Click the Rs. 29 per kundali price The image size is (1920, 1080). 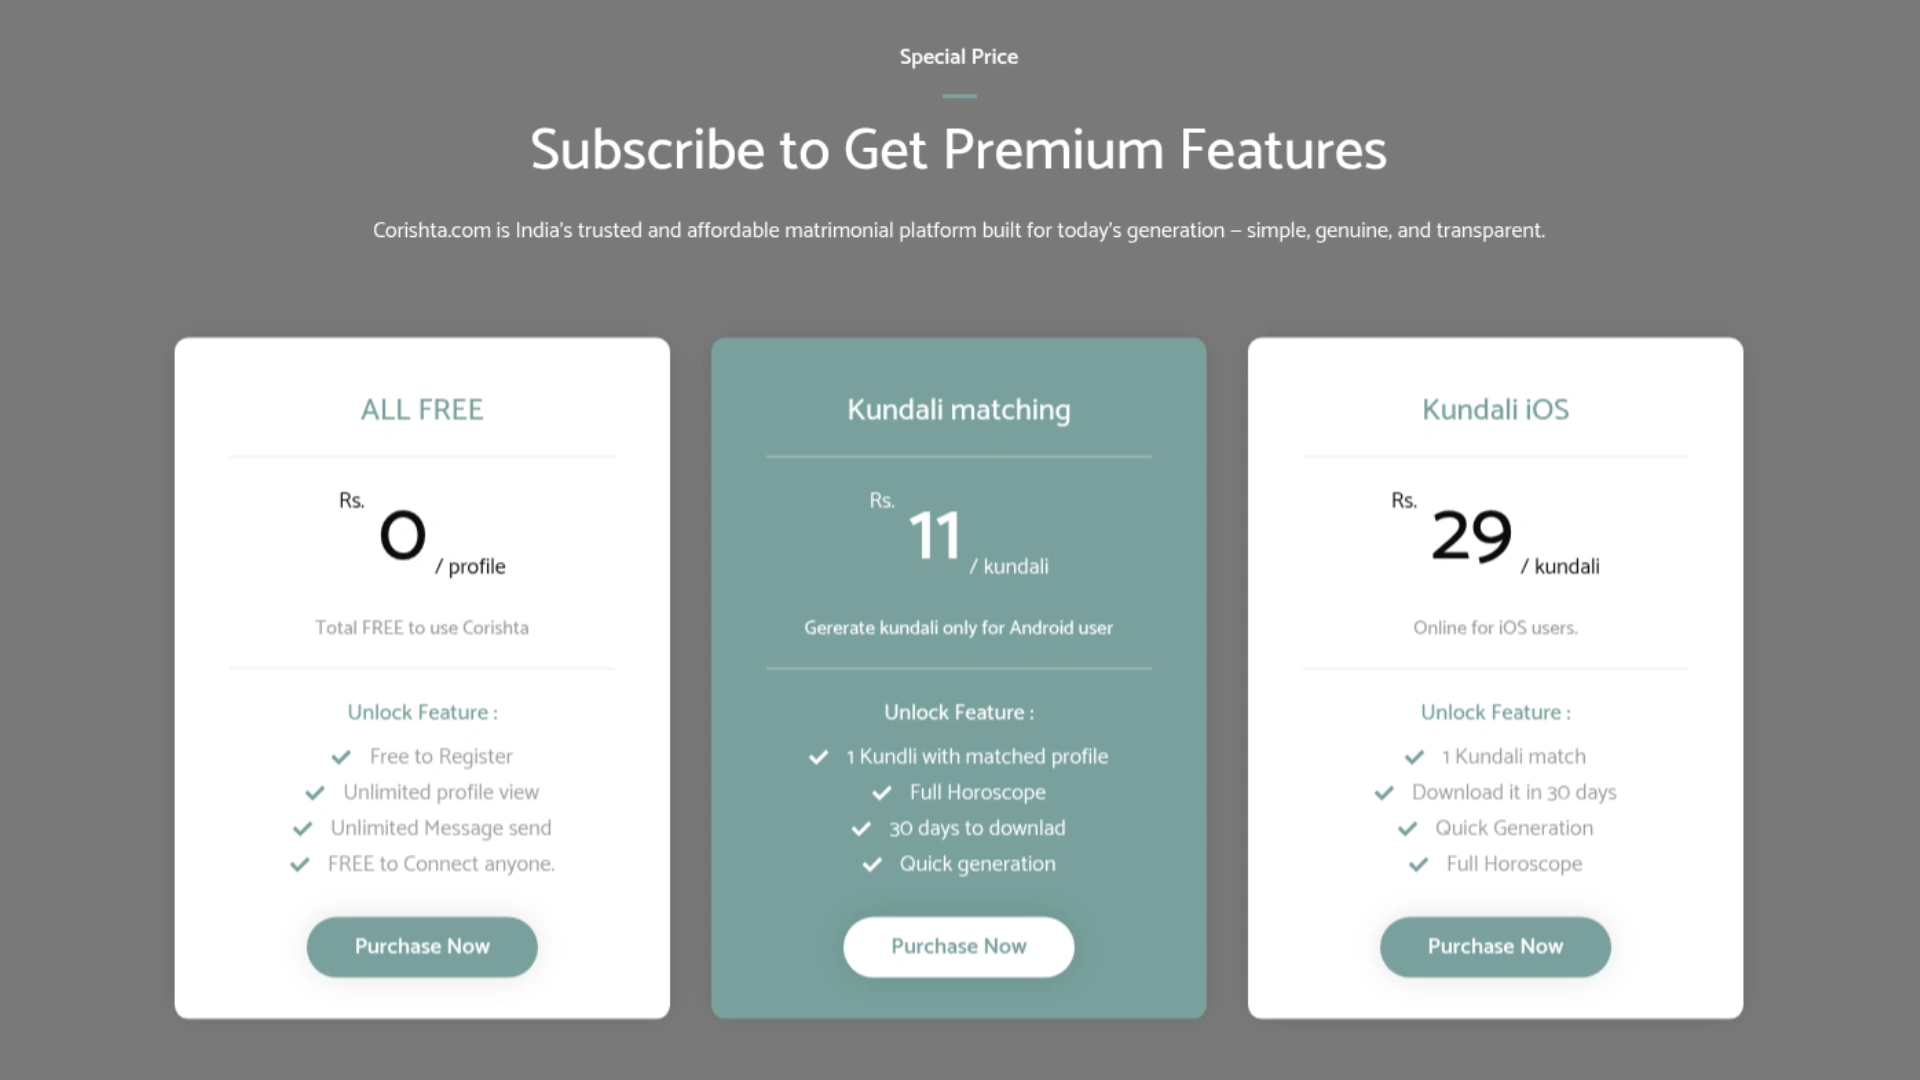(1472, 536)
